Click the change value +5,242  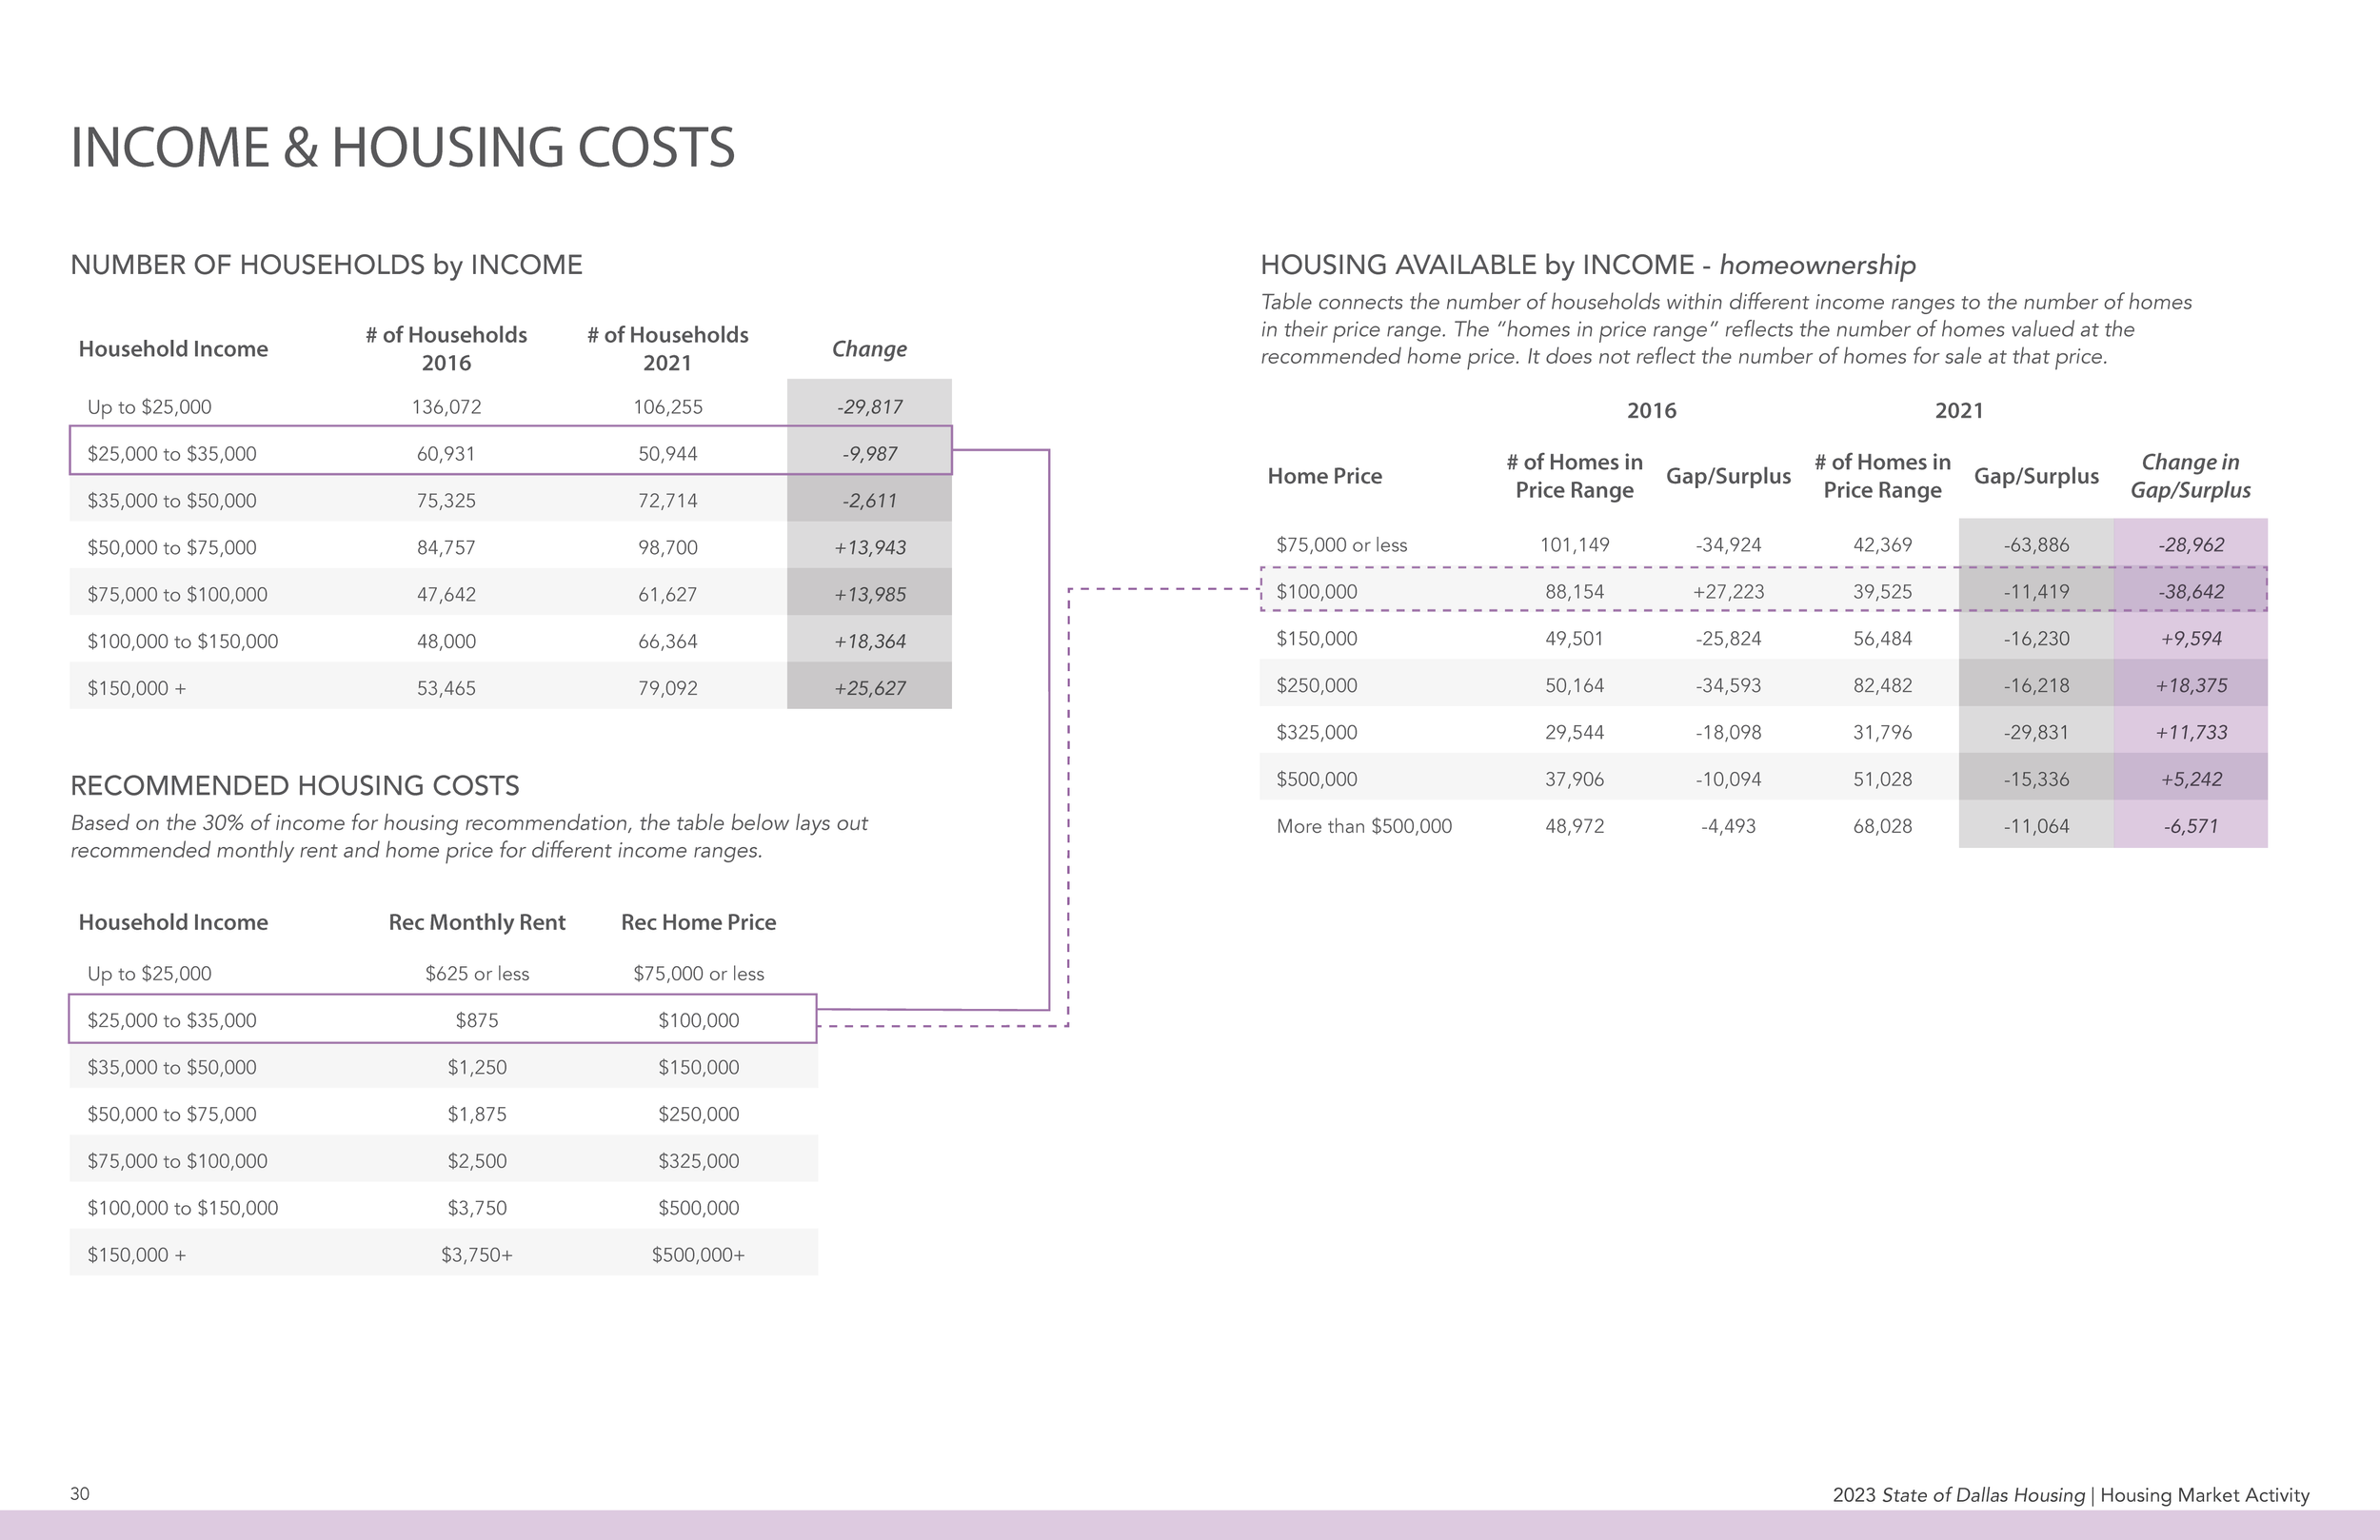tap(2191, 780)
